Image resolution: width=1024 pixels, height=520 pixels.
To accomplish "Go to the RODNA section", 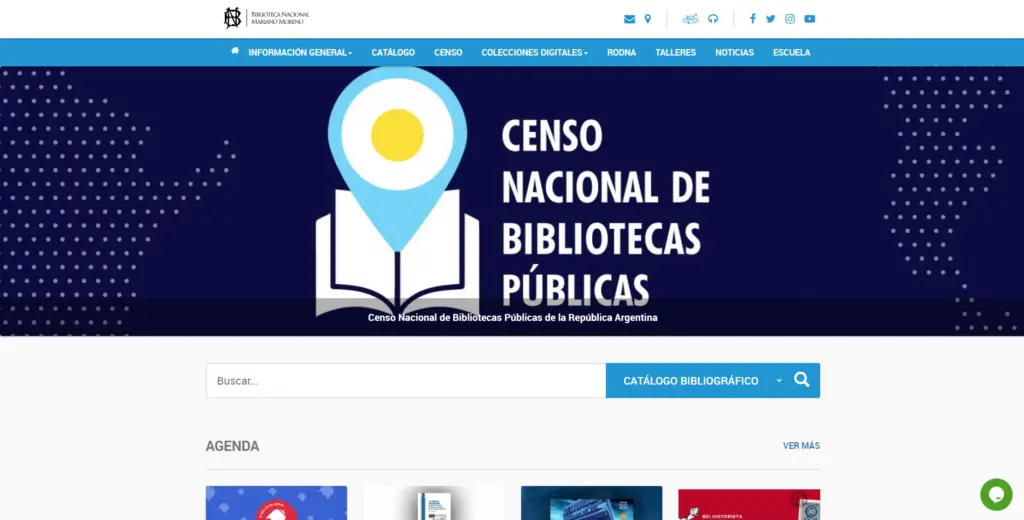I will (621, 52).
